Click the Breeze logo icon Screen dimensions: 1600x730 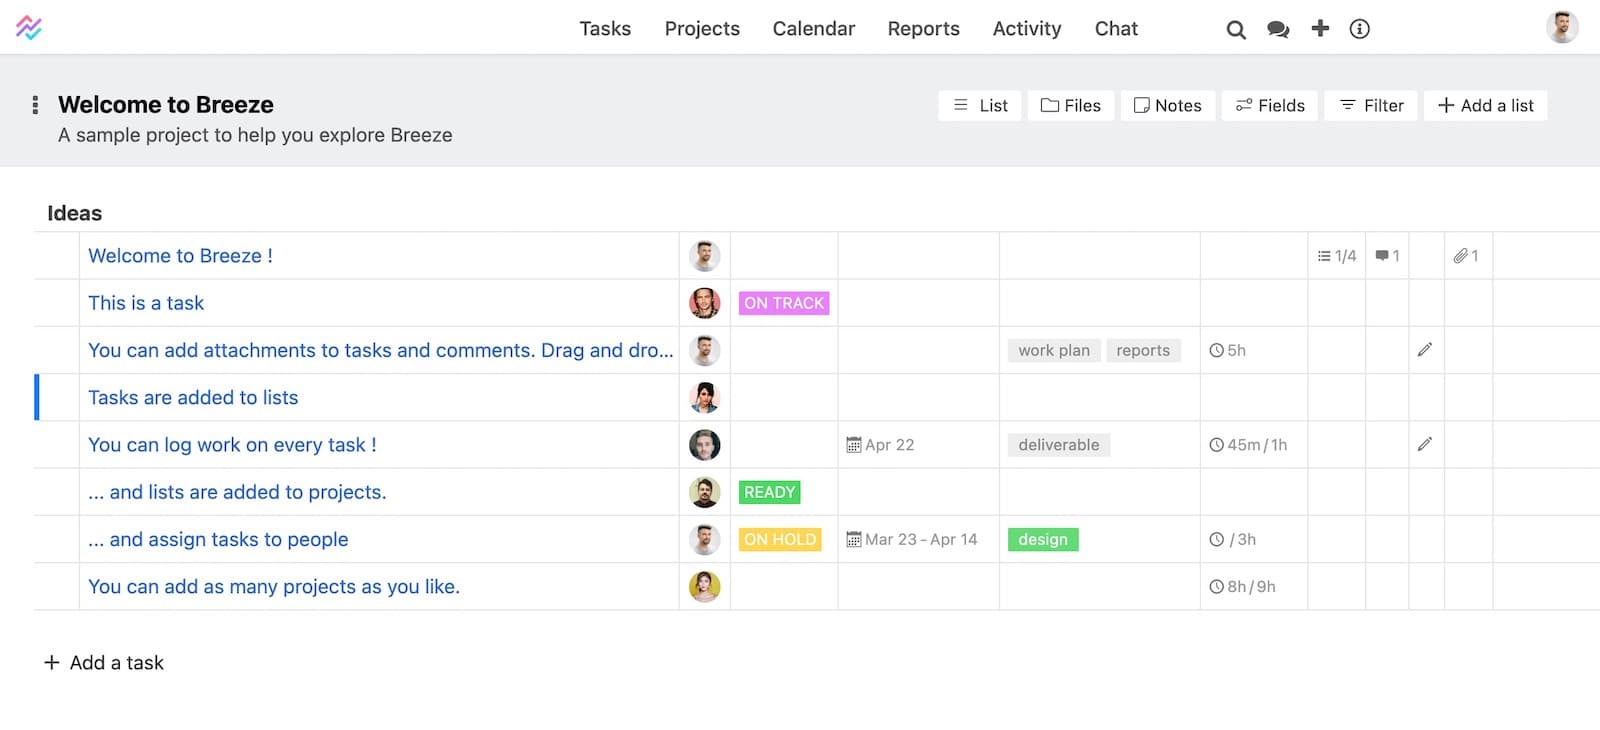(29, 27)
